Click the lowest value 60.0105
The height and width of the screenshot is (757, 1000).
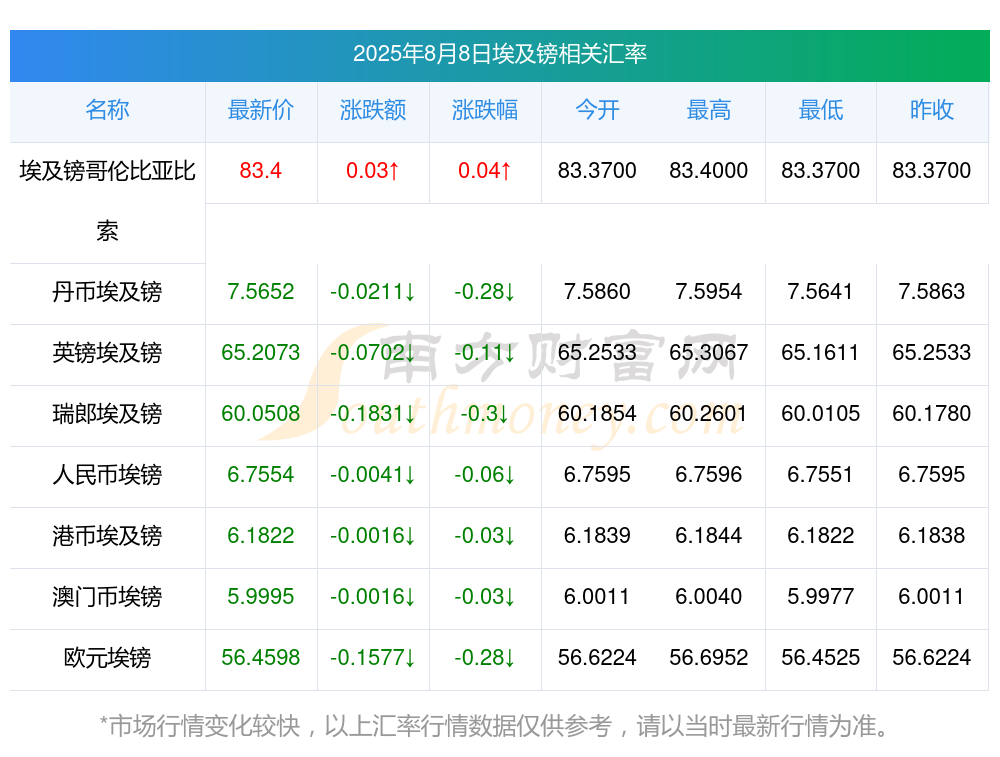820,413
